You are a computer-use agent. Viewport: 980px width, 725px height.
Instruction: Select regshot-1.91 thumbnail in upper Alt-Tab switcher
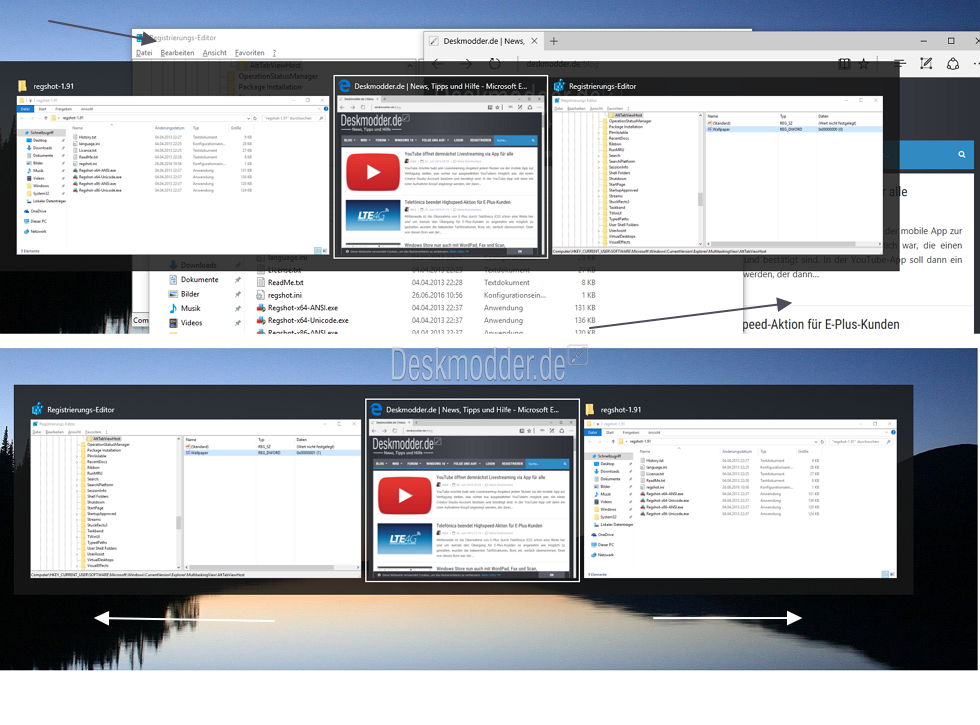coord(172,175)
